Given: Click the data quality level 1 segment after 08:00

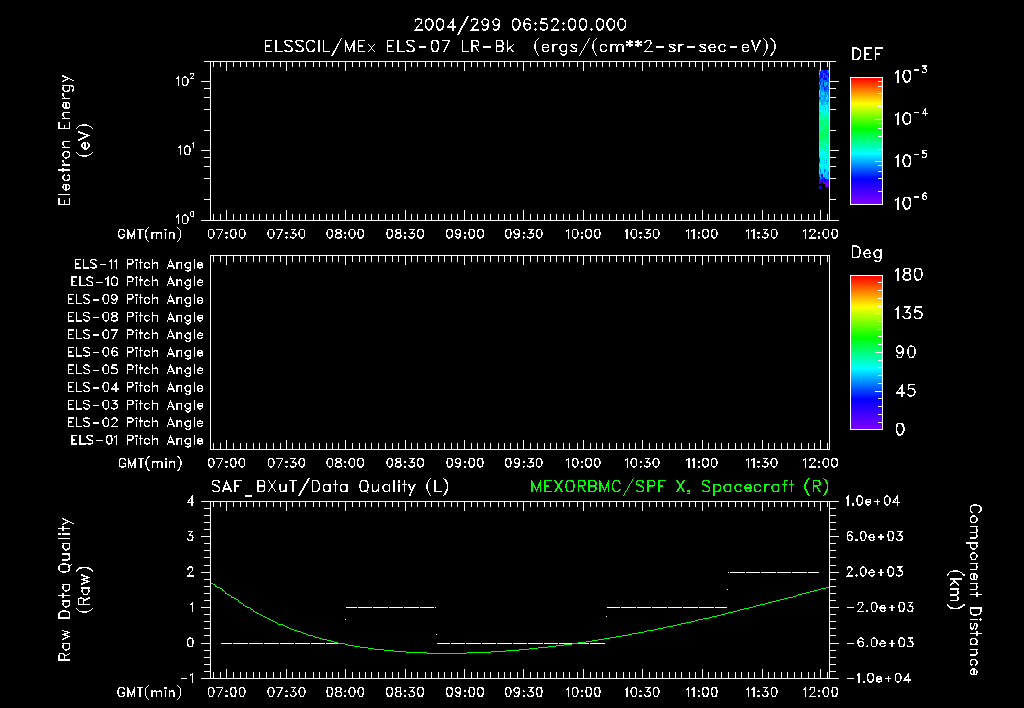Looking at the screenshot, I should click(x=391, y=607).
